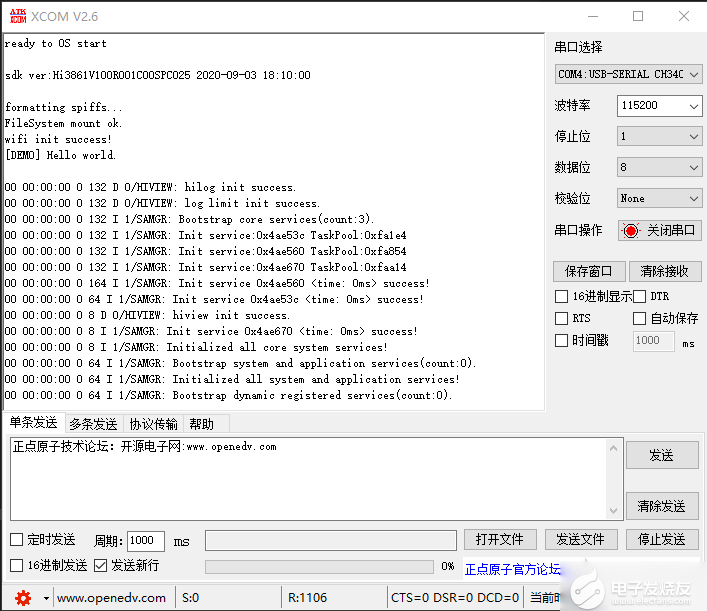Click the 清除发送 clear send button
The width and height of the screenshot is (707, 611).
(x=662, y=506)
